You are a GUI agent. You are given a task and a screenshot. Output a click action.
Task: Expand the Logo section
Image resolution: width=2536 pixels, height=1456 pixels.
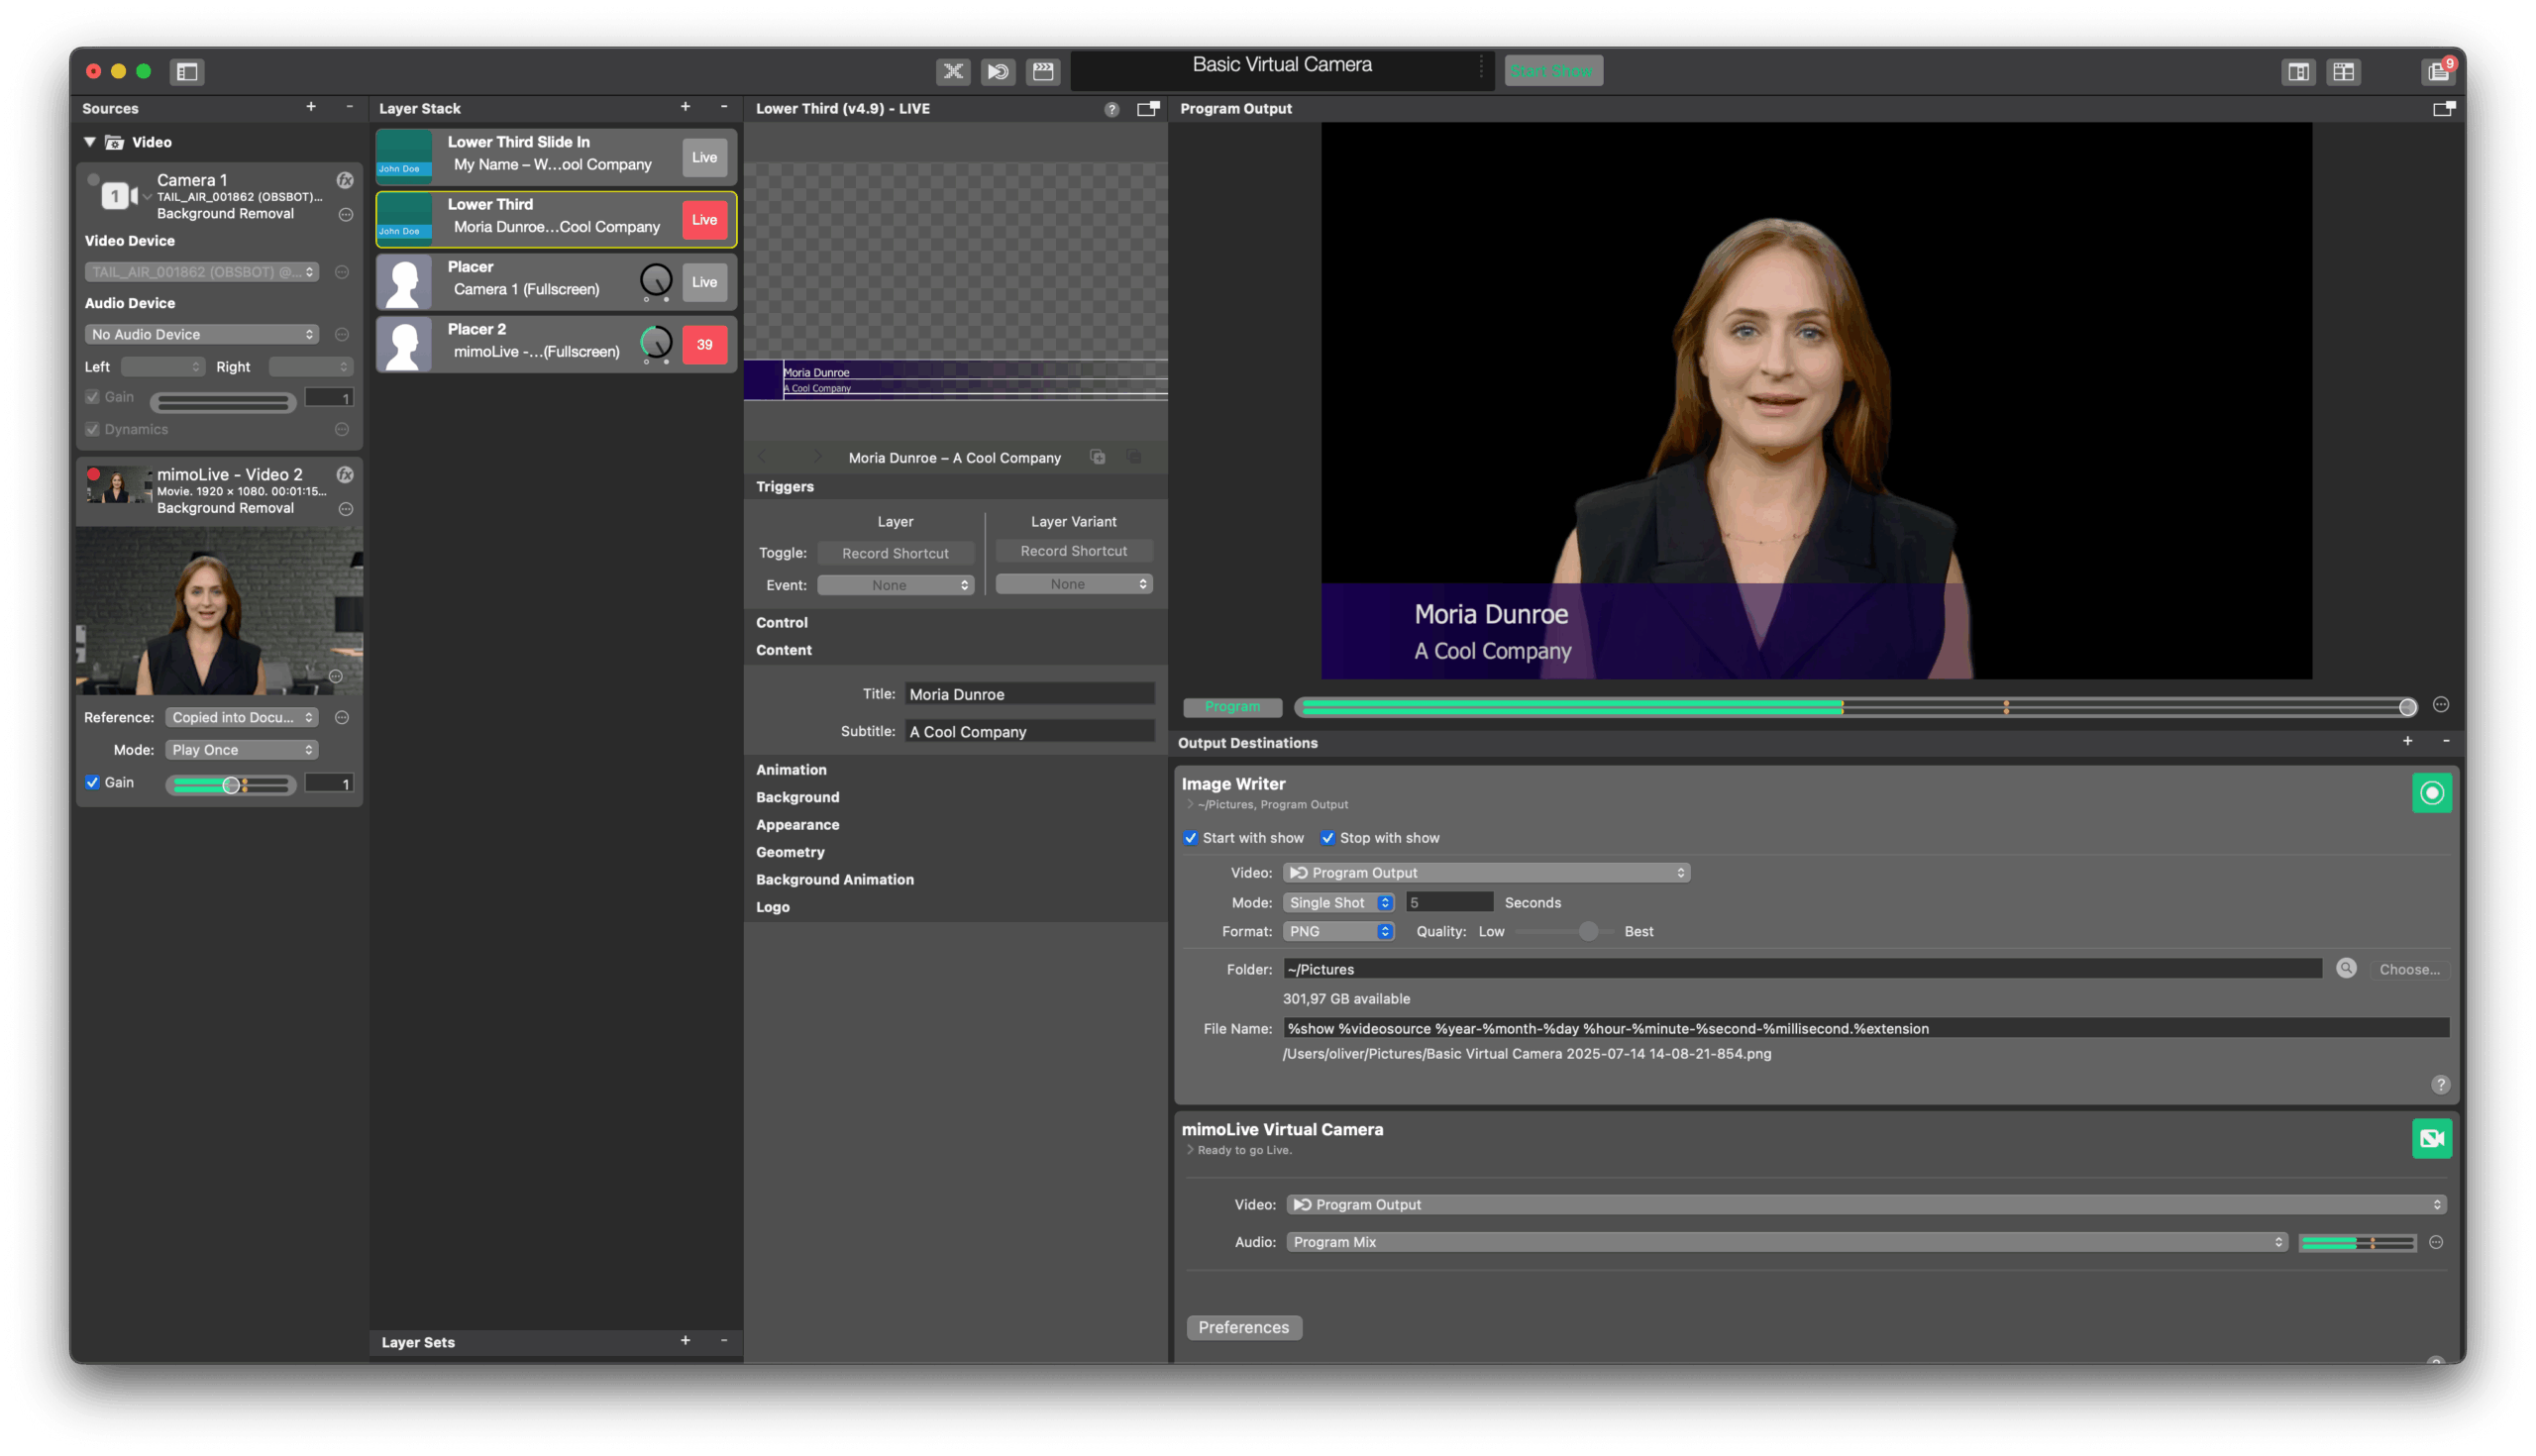(772, 907)
